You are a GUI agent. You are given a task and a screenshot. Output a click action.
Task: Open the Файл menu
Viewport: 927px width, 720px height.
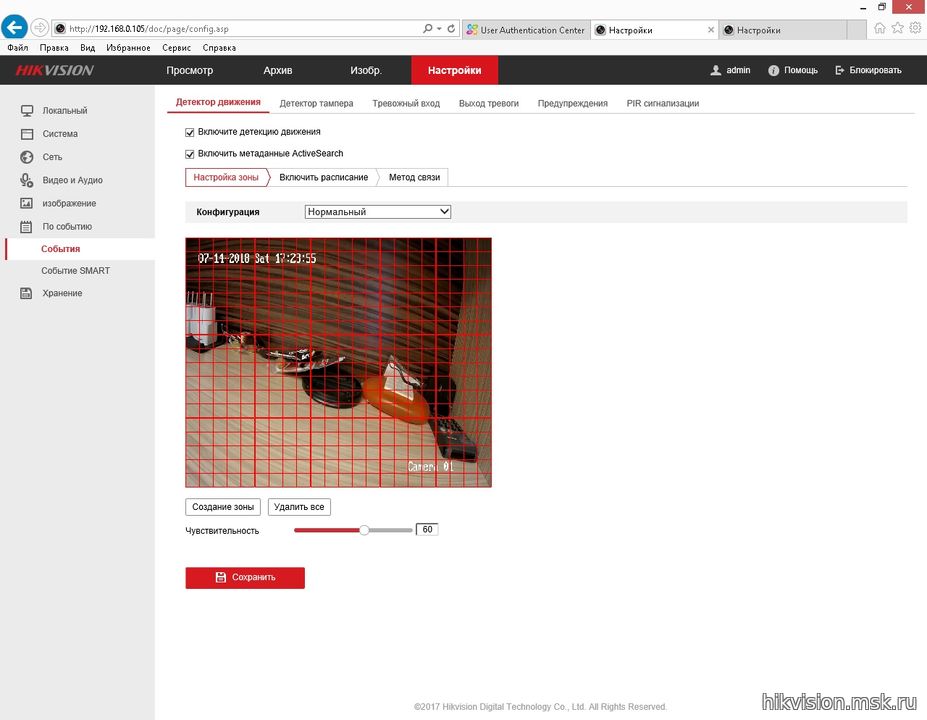coord(18,48)
